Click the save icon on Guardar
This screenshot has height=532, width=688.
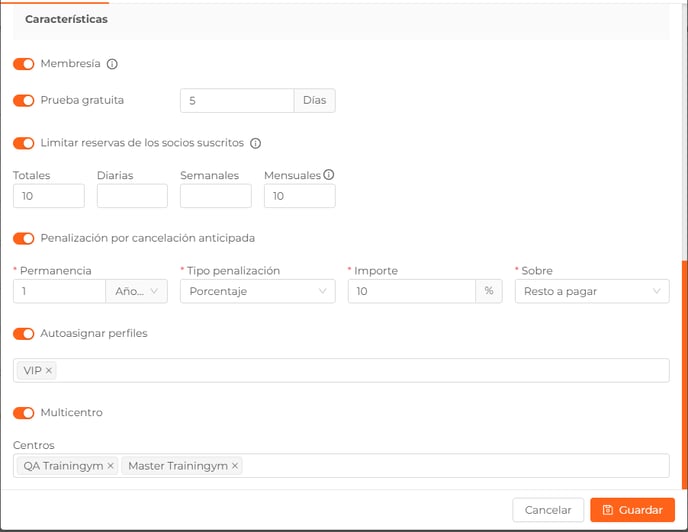[x=608, y=510]
